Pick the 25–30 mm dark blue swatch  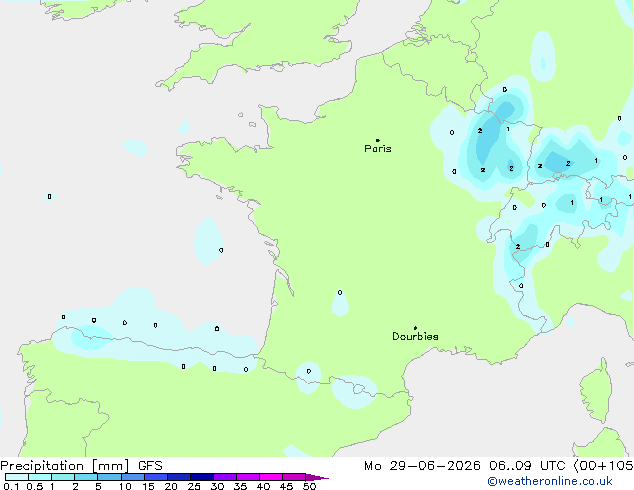pyautogui.click(x=201, y=477)
